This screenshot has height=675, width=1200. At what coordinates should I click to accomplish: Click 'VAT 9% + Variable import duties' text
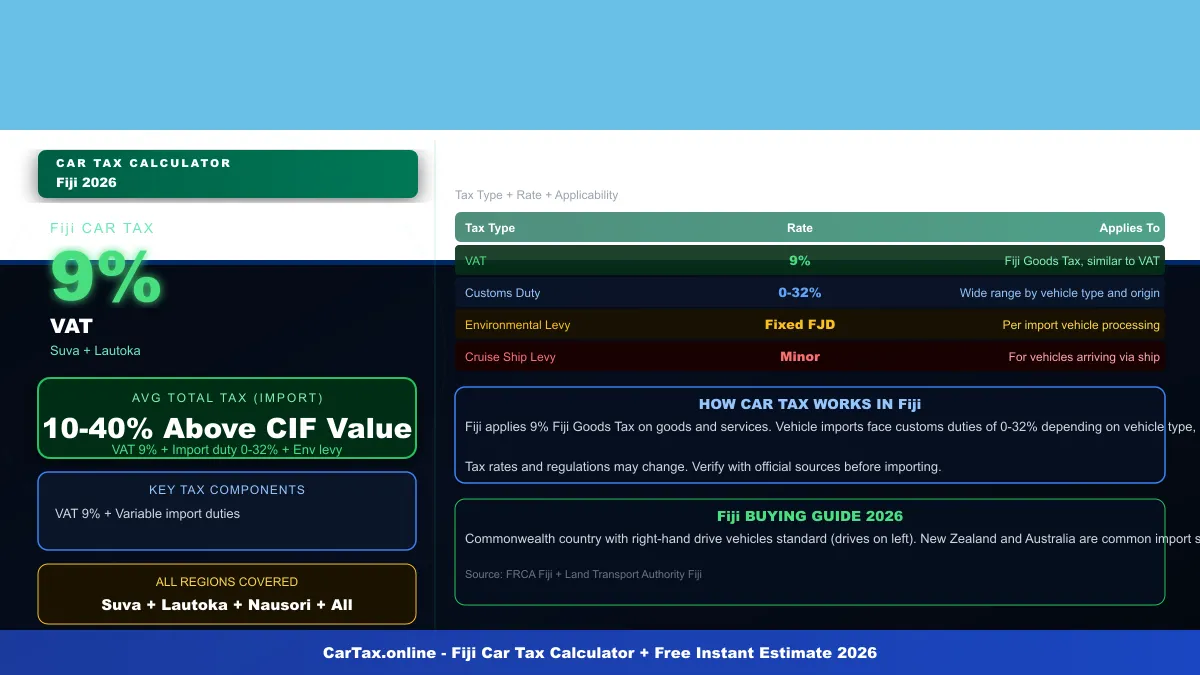[148, 514]
